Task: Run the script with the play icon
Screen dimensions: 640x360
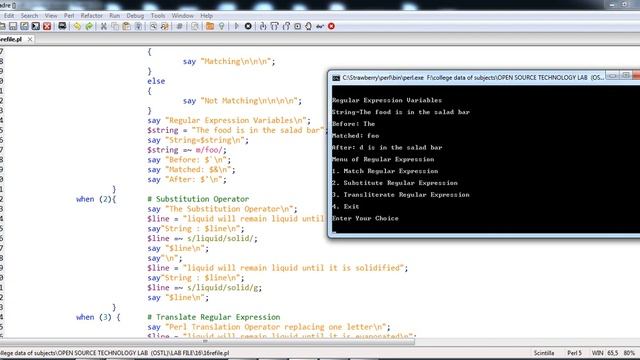Action: 236,26
